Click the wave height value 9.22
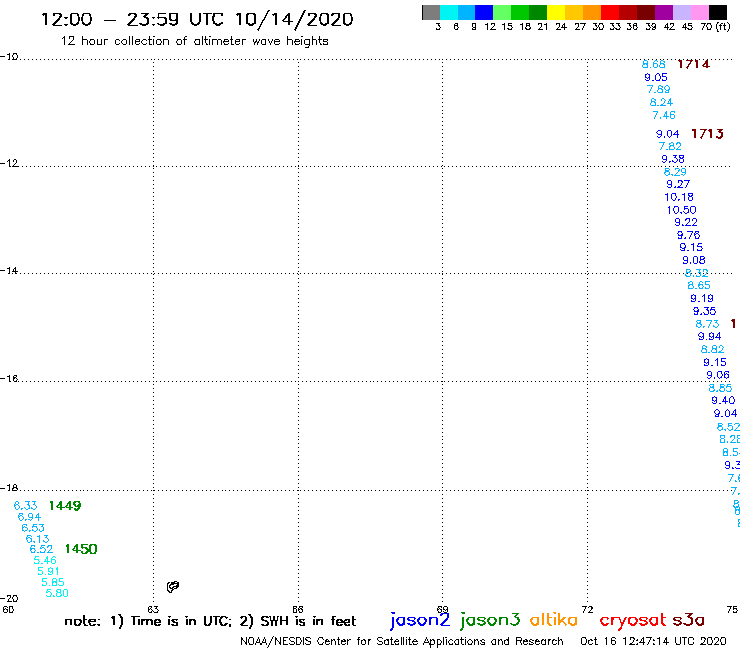Image resolution: width=740 pixels, height=650 pixels. click(686, 222)
